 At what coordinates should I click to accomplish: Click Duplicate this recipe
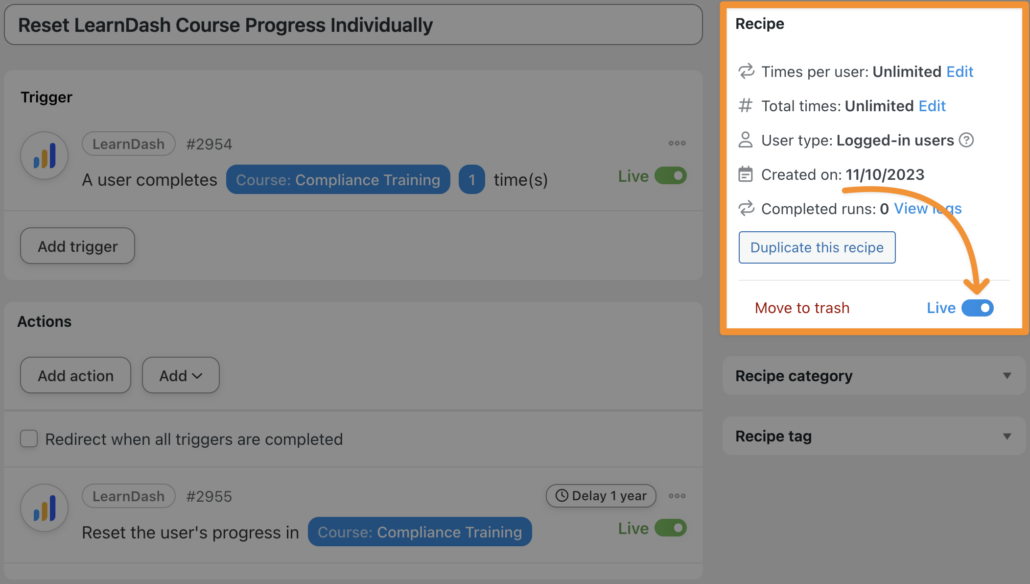point(816,247)
